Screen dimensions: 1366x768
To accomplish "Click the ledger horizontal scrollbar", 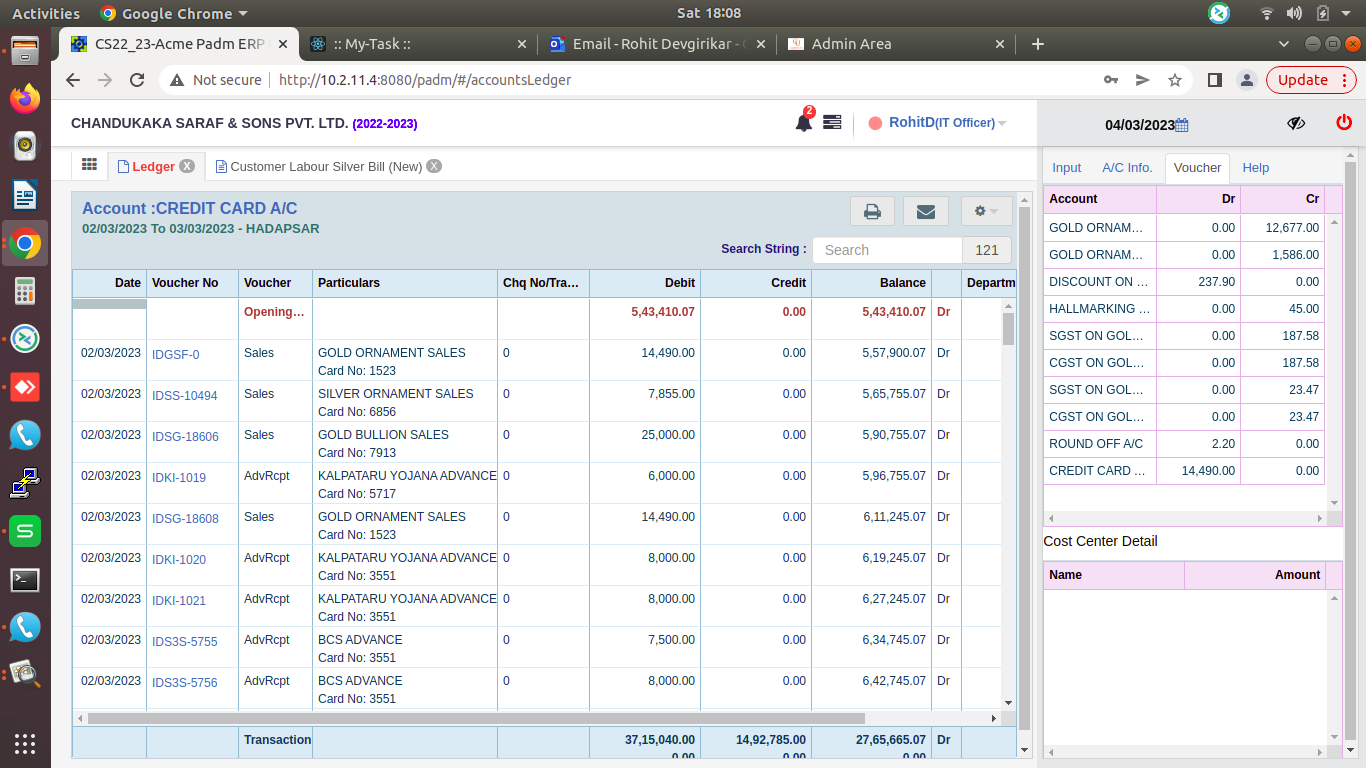I will tap(476, 718).
